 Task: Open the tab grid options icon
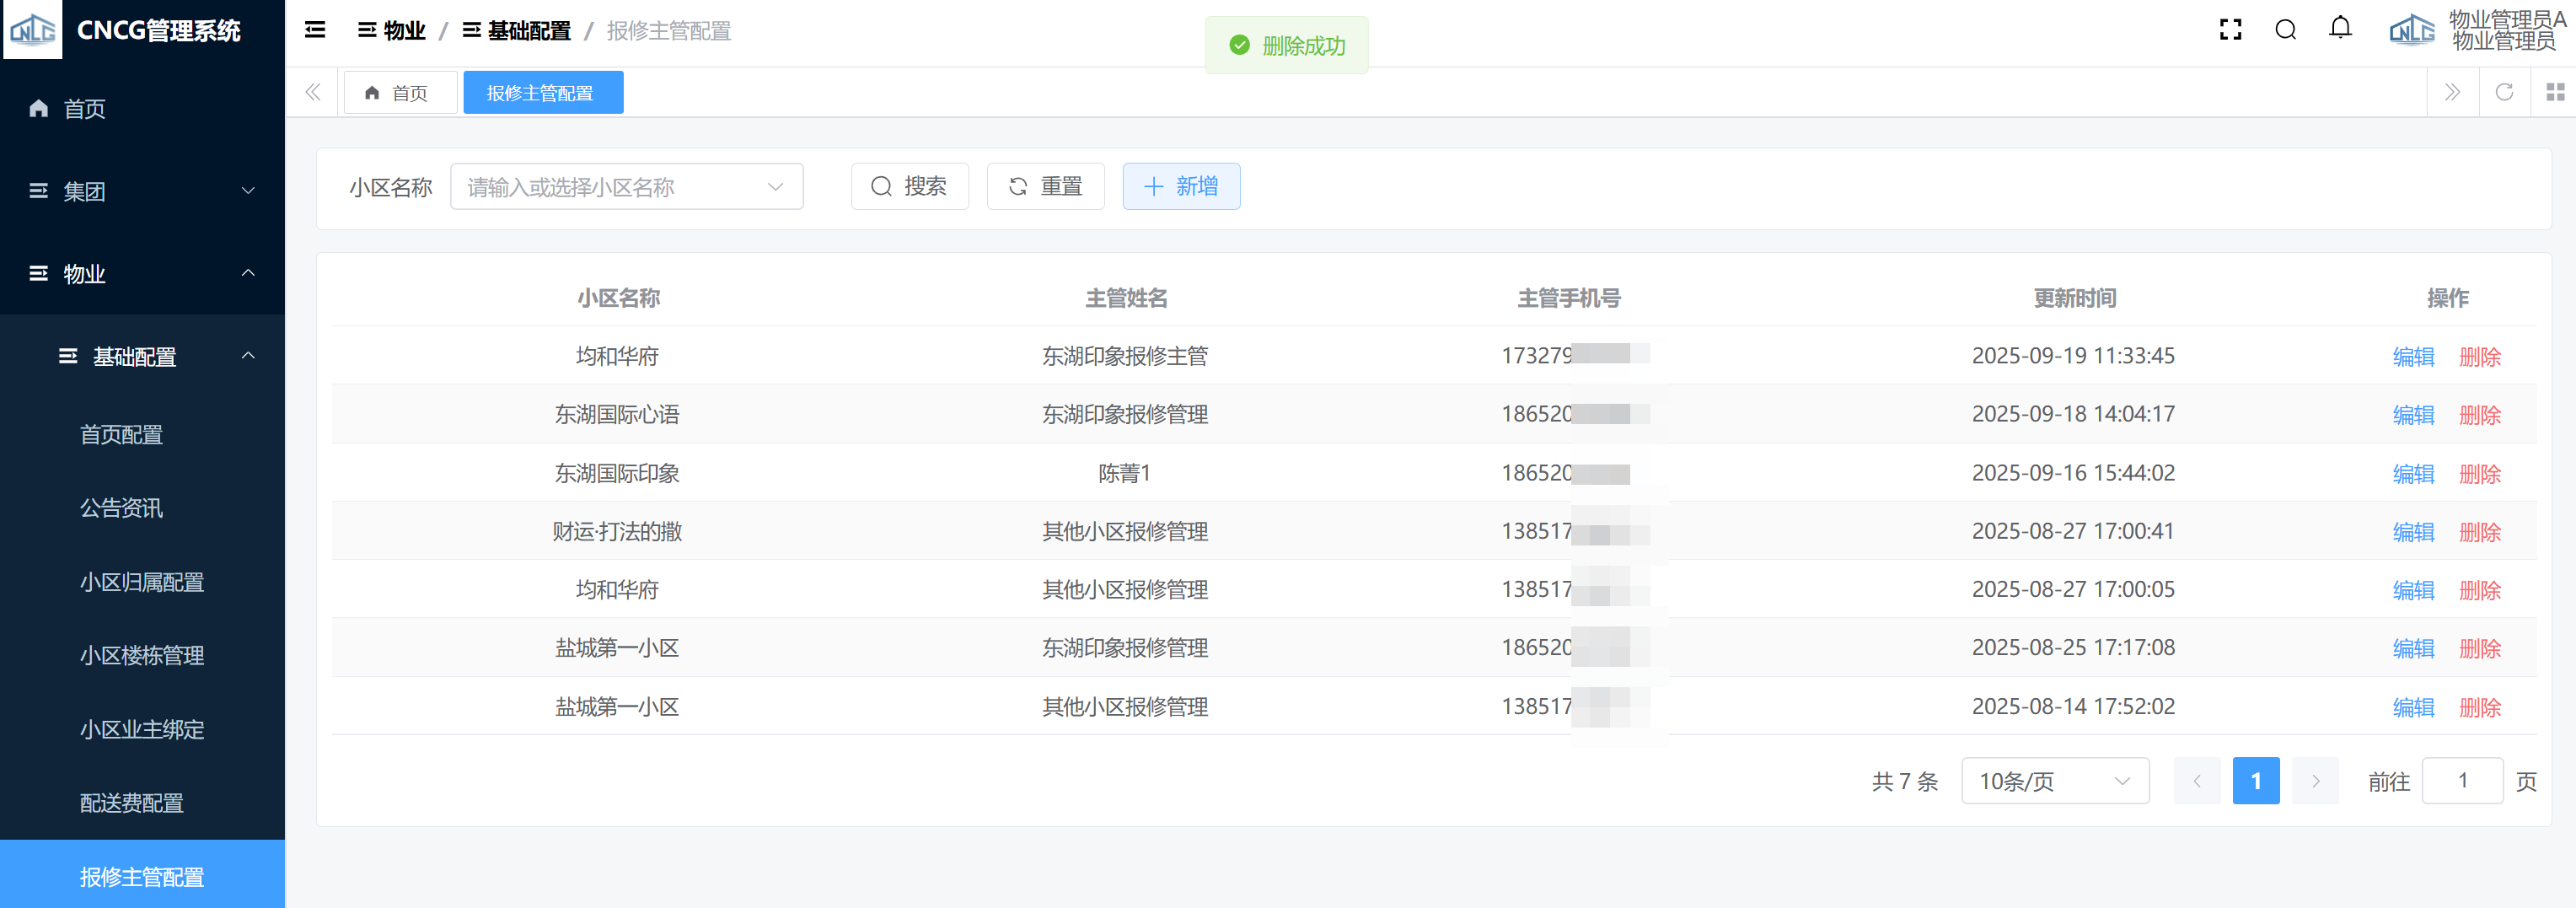coord(2555,93)
